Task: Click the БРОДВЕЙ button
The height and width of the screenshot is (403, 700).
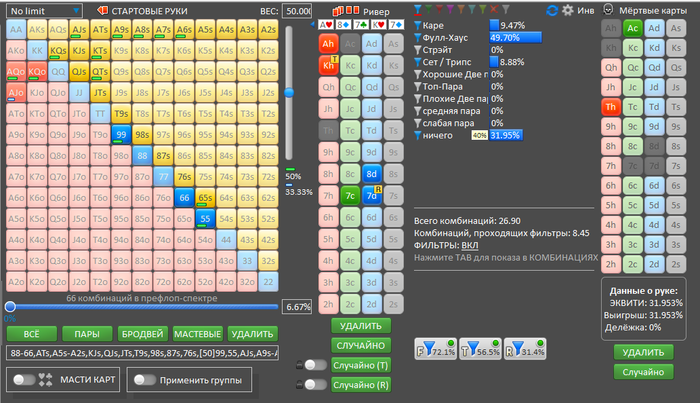Action: pyautogui.click(x=142, y=334)
